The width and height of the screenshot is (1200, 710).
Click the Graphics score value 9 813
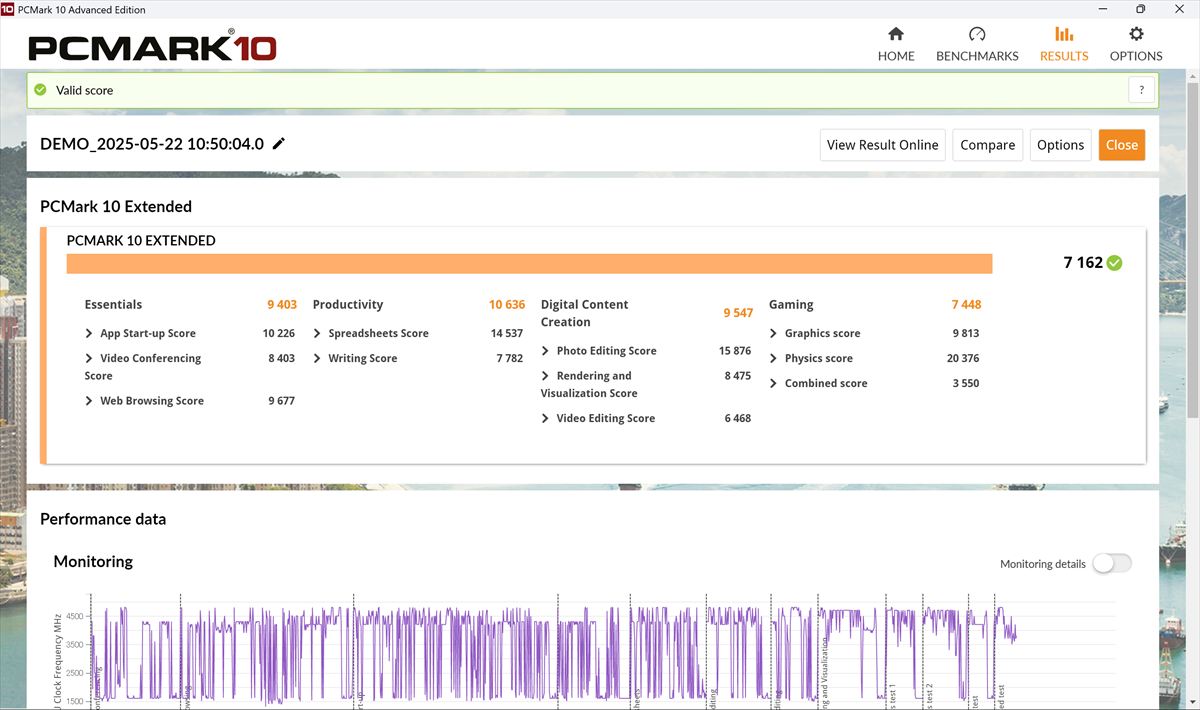[966, 333]
